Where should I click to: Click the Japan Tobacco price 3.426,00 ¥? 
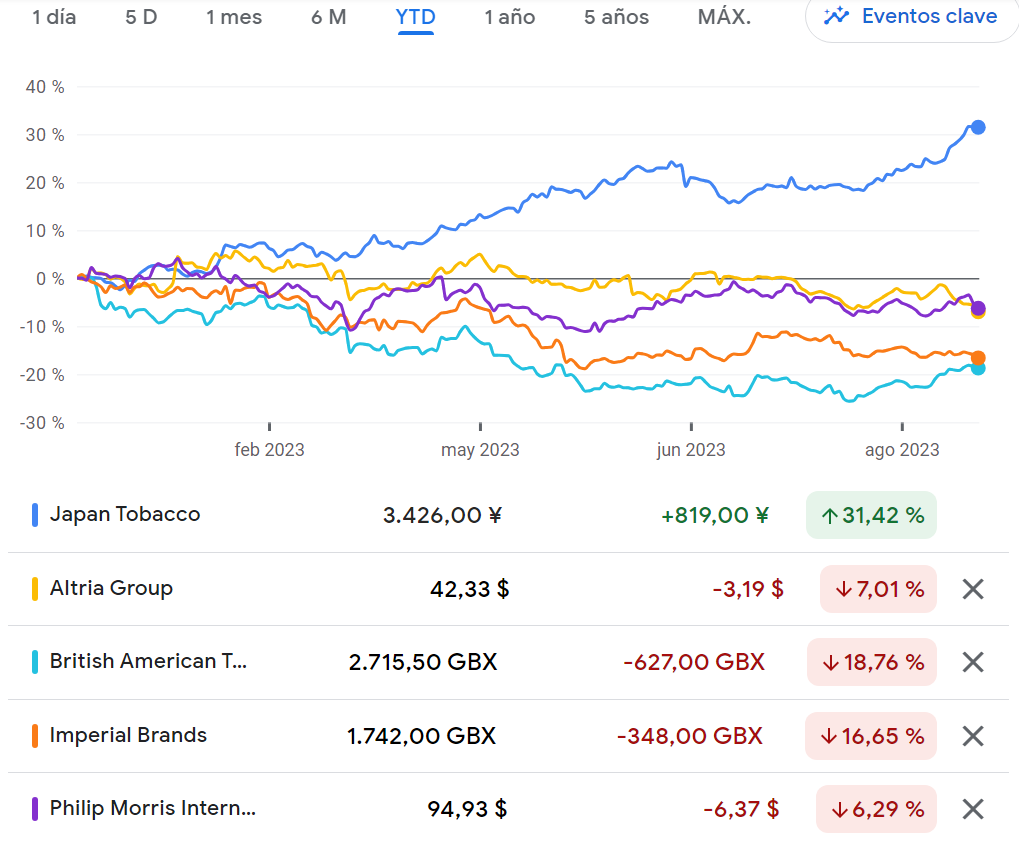tap(442, 515)
